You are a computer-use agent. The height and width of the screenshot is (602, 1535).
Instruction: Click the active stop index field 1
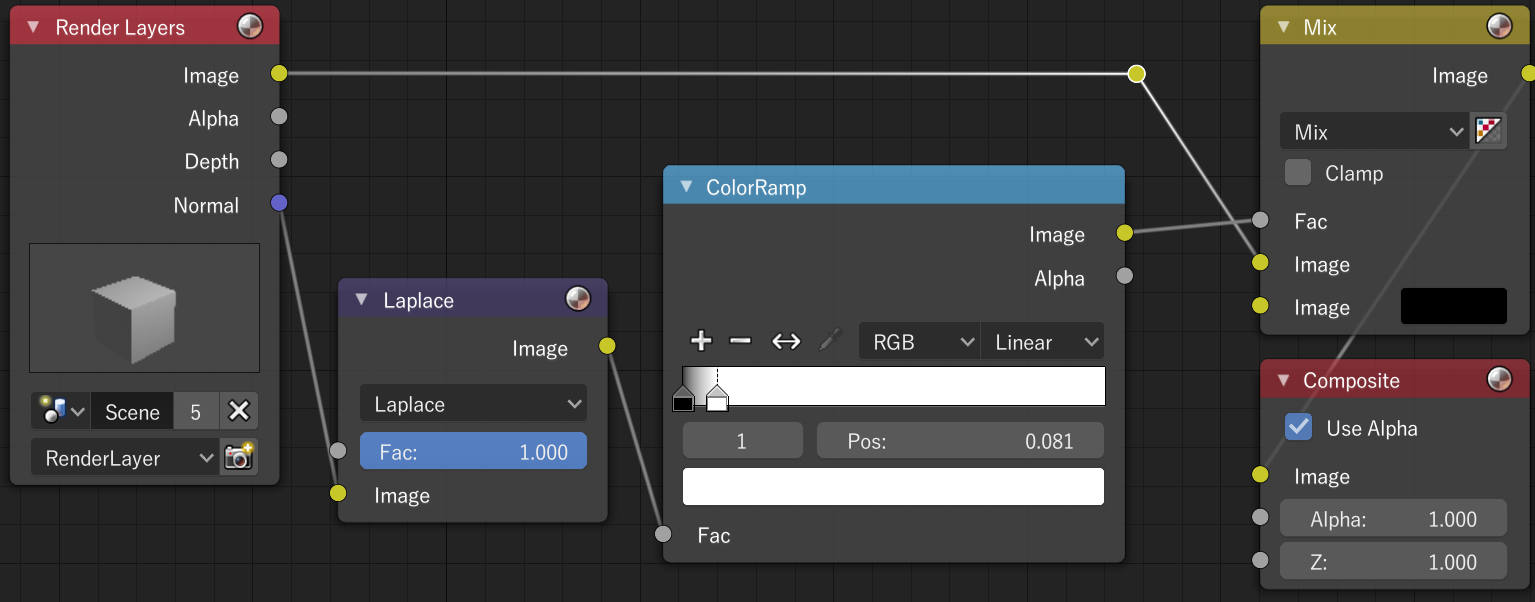(742, 440)
